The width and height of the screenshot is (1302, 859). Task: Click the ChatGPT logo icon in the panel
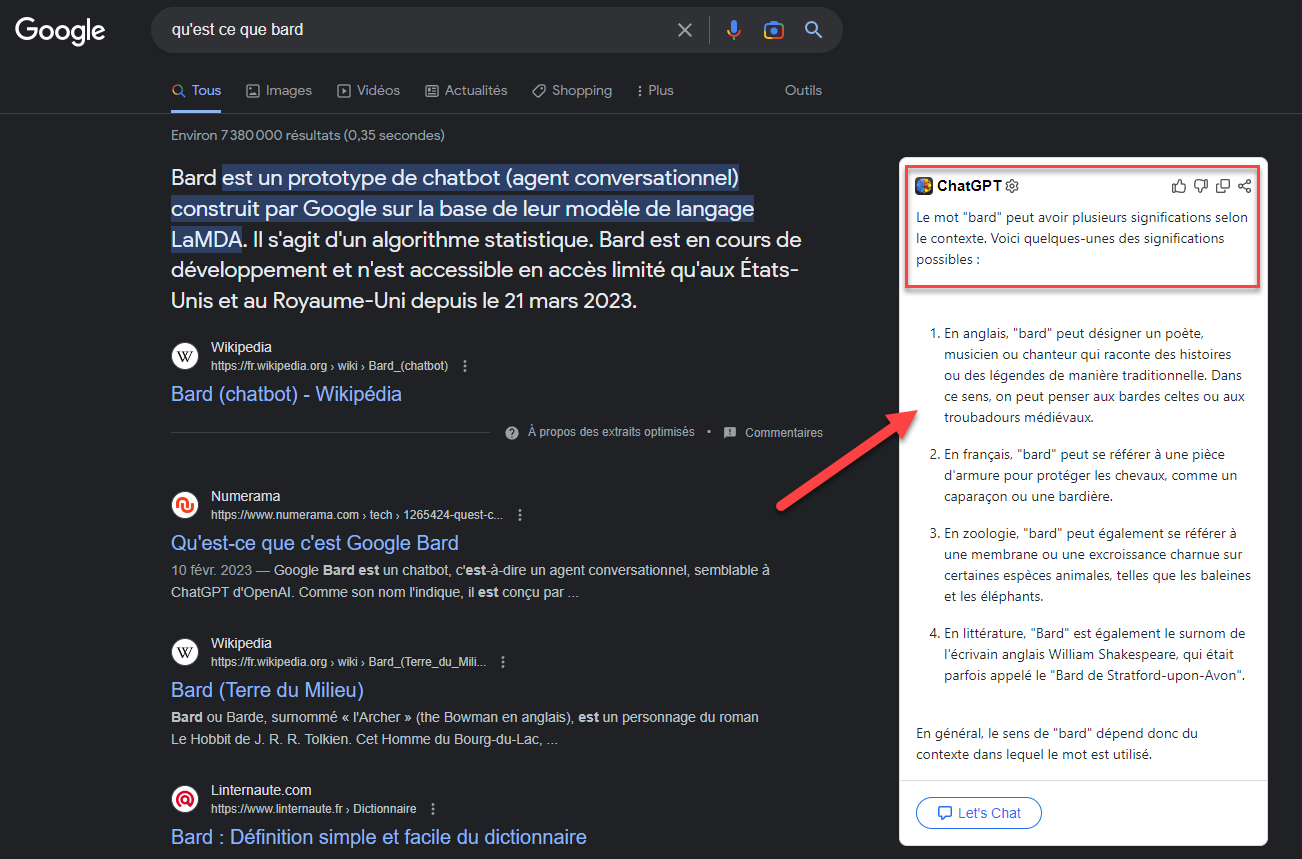[x=924, y=186]
